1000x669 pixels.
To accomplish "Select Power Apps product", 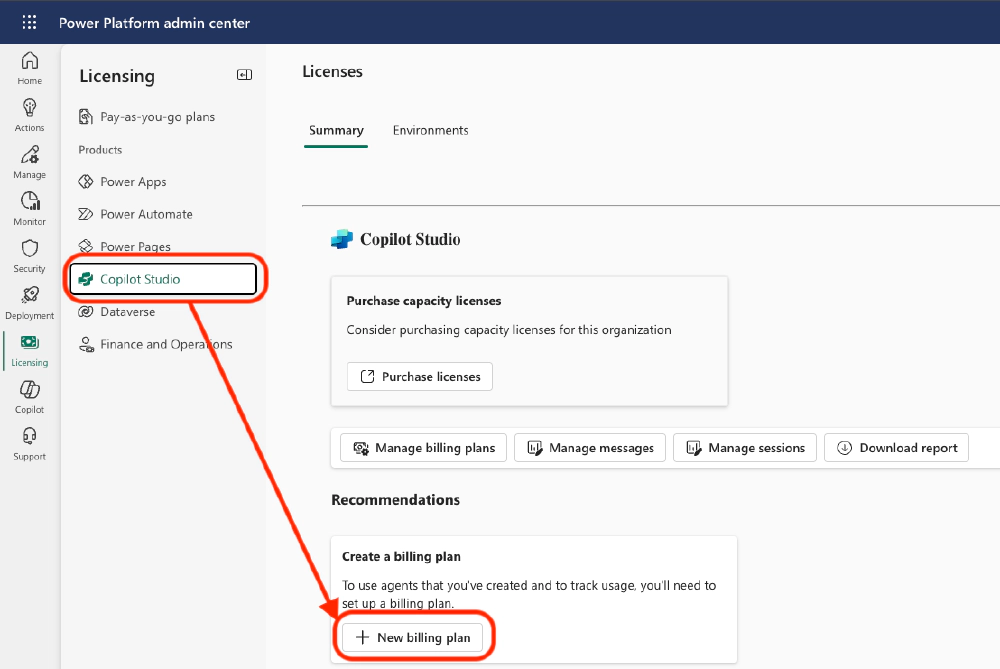I will click(122, 182).
